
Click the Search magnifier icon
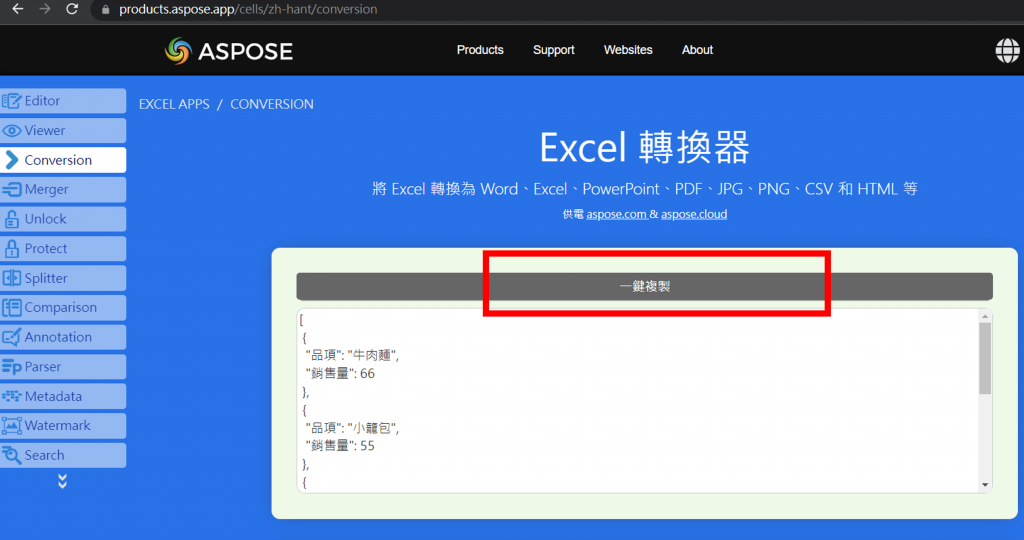coord(11,455)
